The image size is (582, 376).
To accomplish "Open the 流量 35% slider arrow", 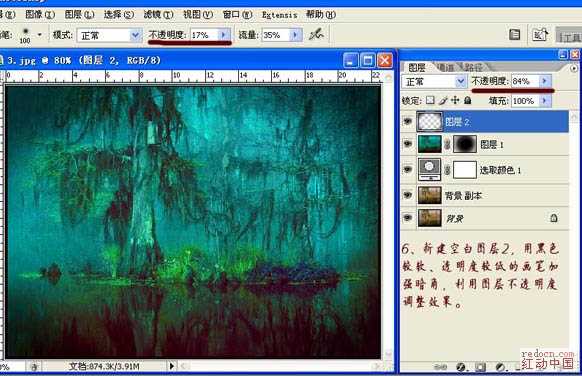I will (x=295, y=35).
